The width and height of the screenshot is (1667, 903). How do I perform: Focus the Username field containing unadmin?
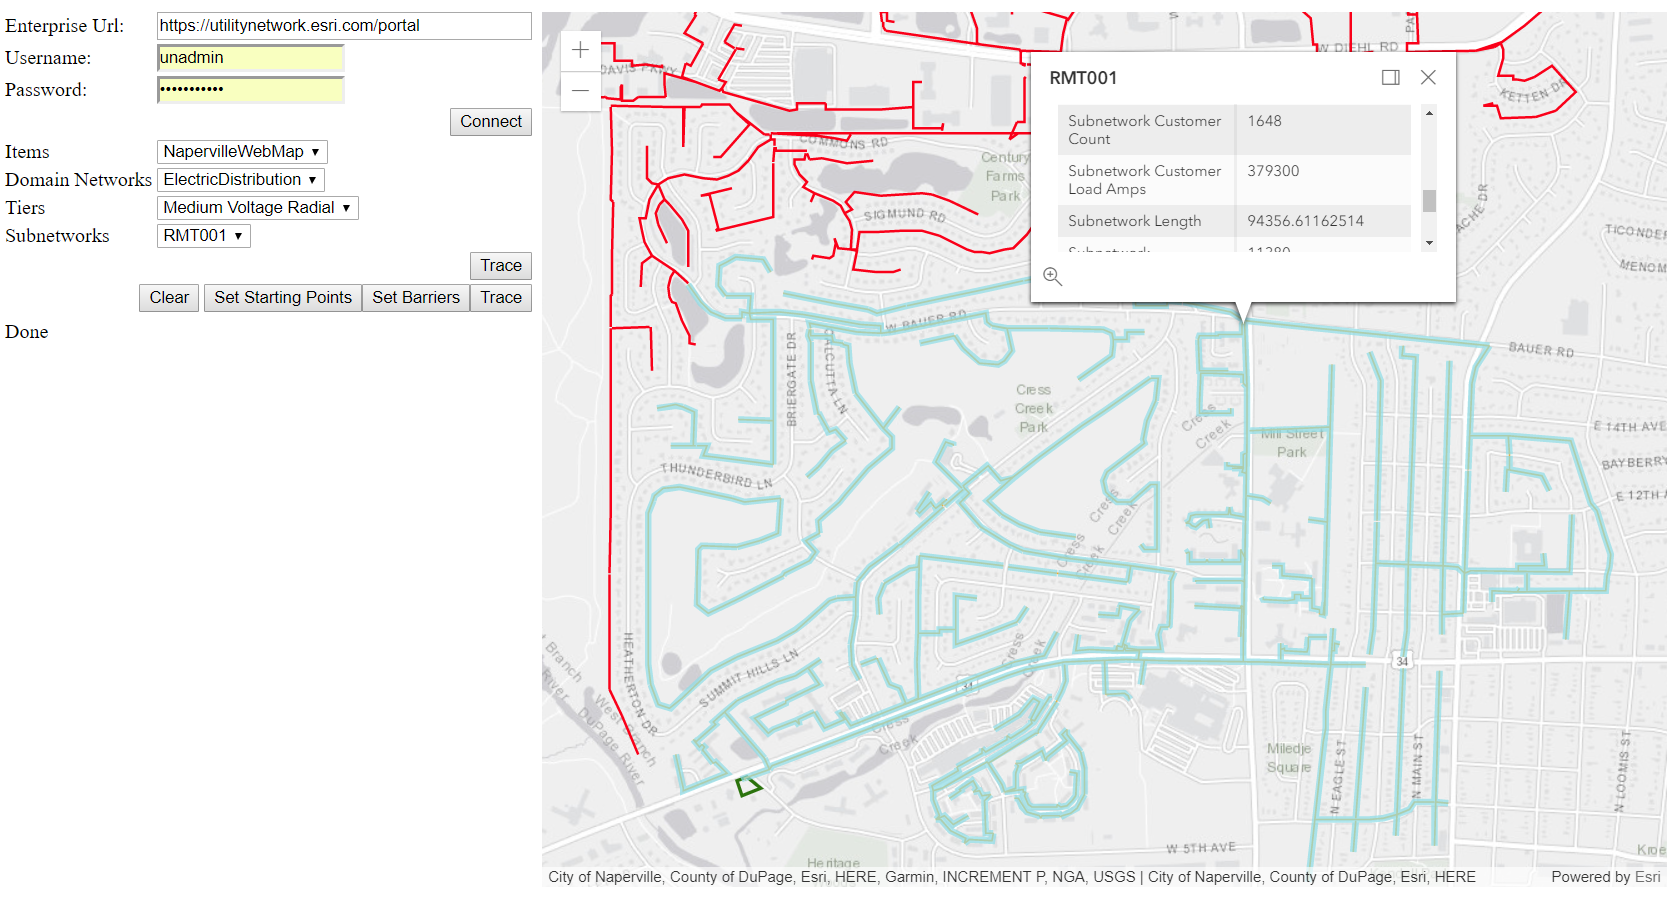point(250,58)
